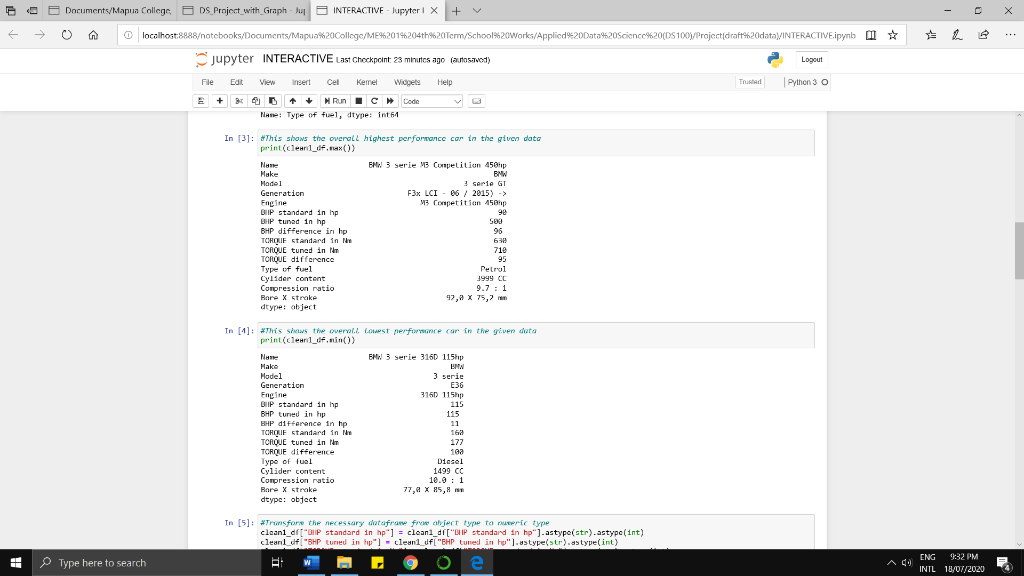Screen dimensions: 1024x576
Task: Restart the kernel using the restart icon
Action: 374,100
